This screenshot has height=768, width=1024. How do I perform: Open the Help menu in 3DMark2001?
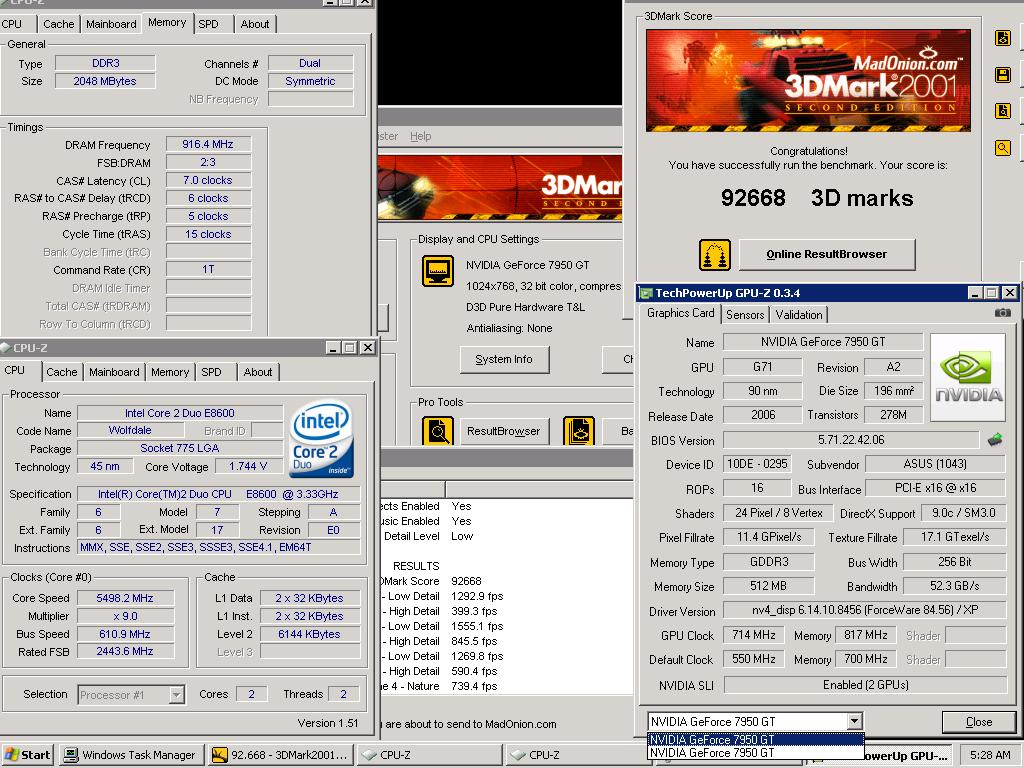click(421, 136)
